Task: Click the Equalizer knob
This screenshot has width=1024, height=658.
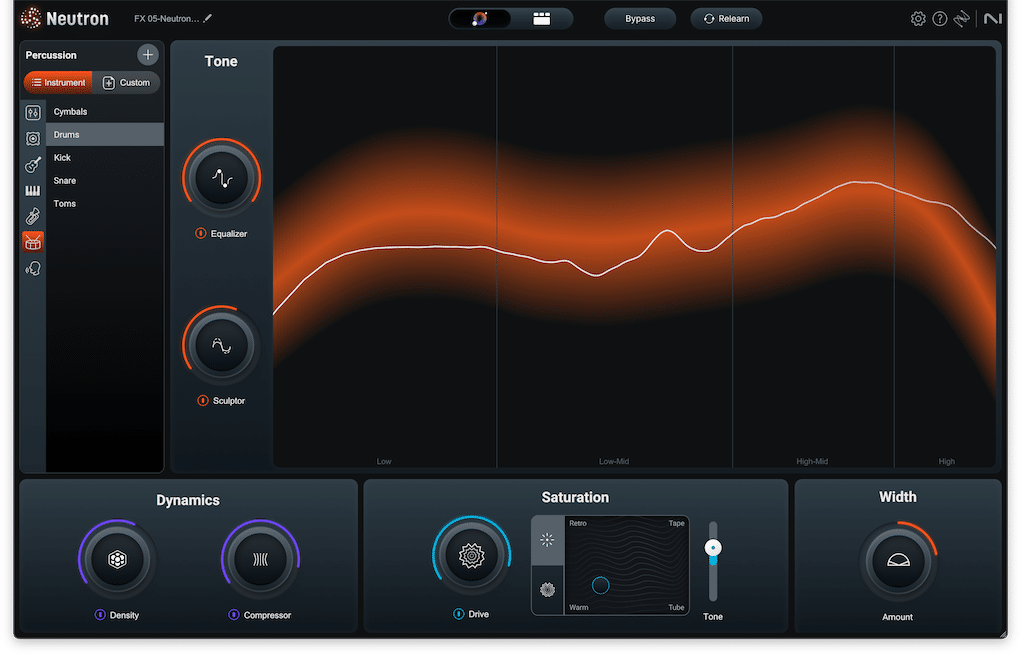Action: point(221,178)
